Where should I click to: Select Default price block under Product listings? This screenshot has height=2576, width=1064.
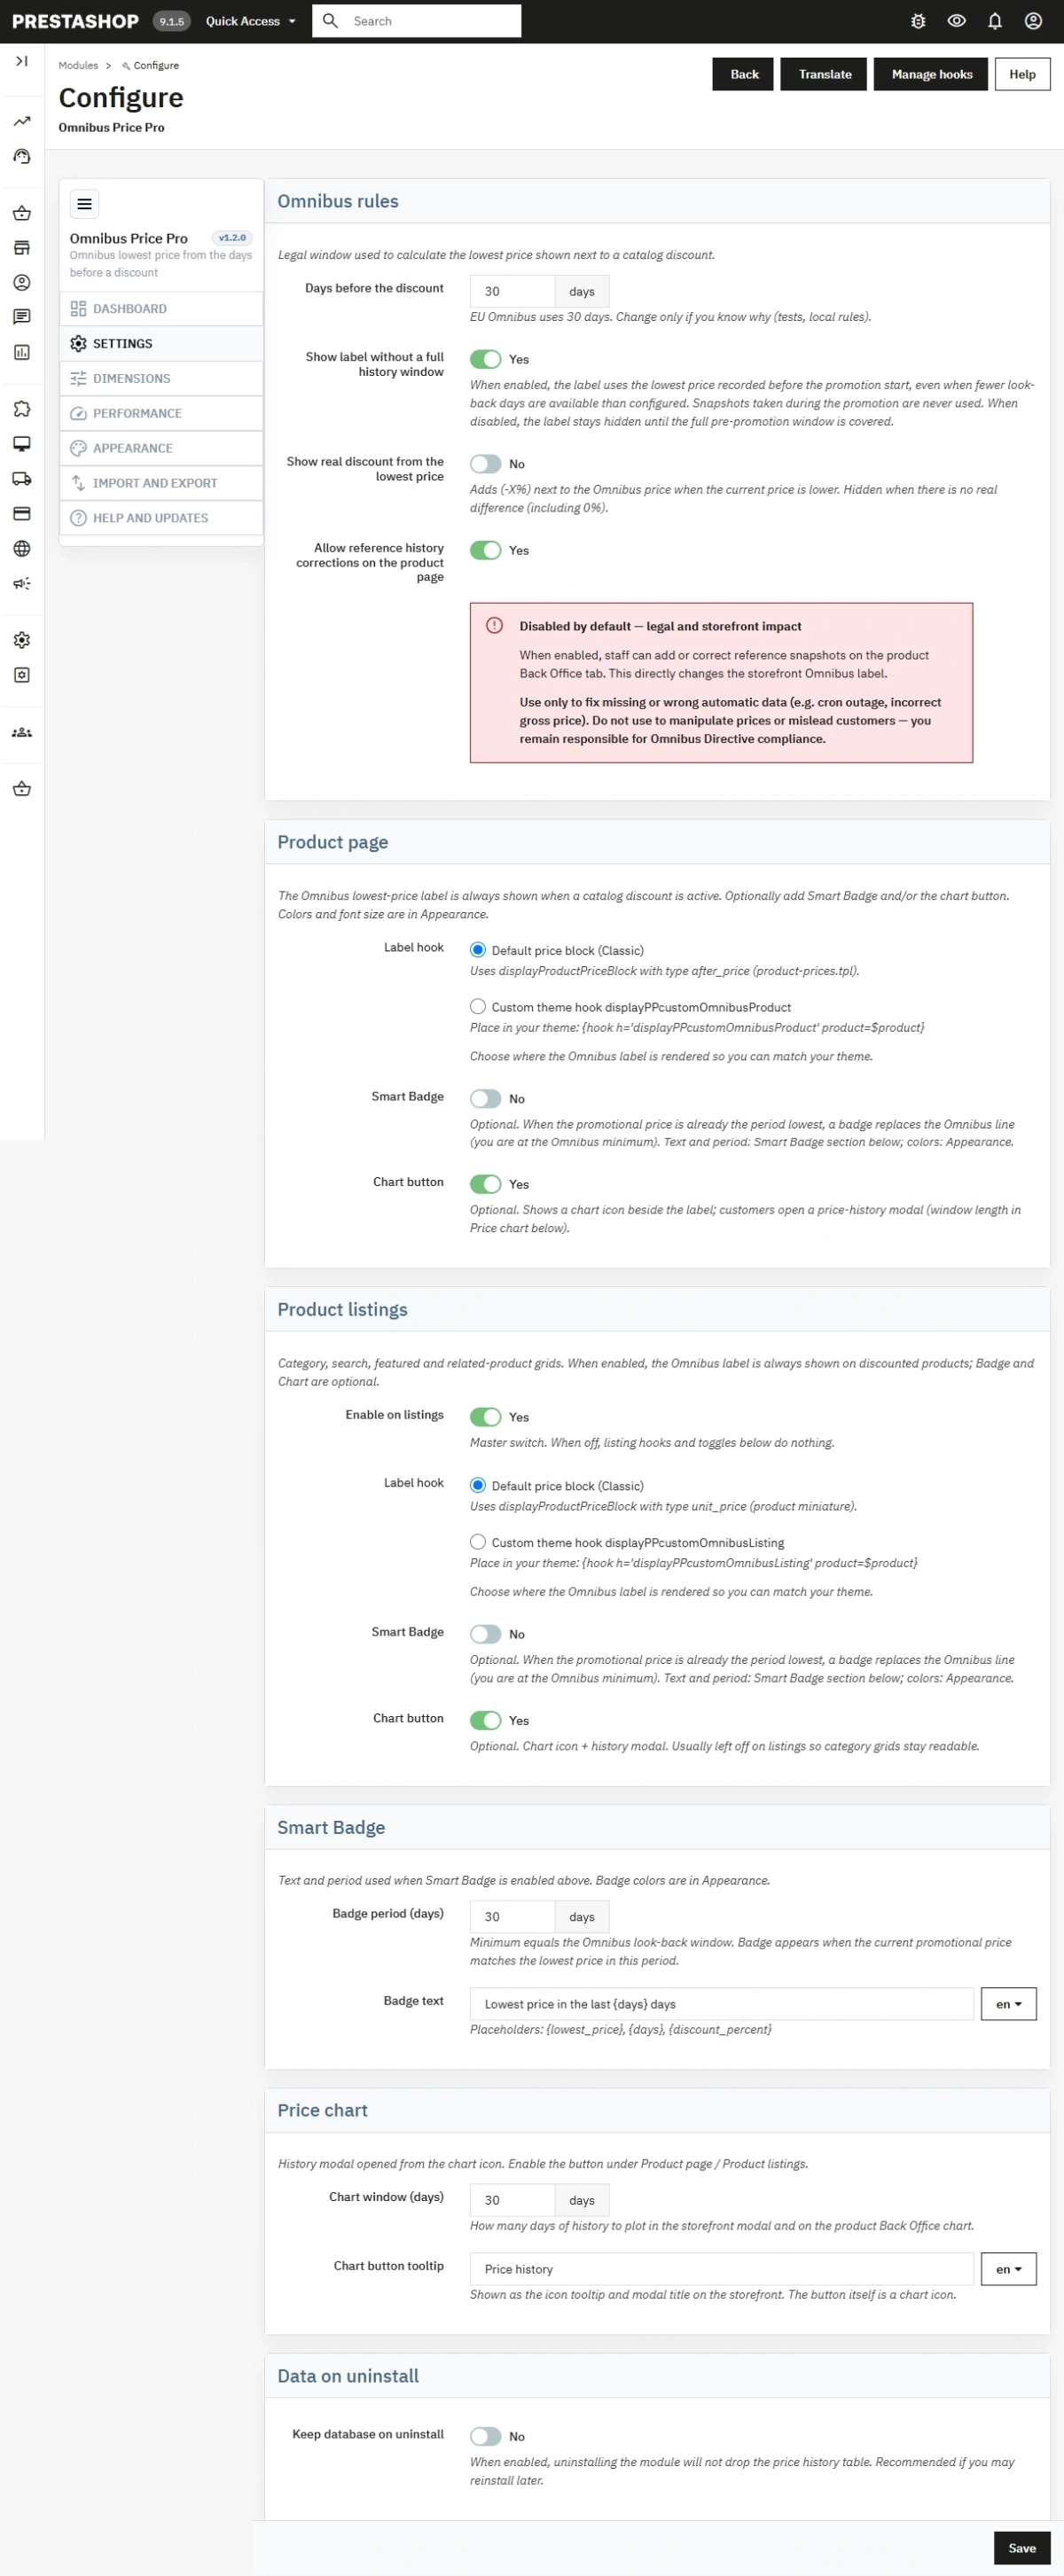[x=478, y=1486]
